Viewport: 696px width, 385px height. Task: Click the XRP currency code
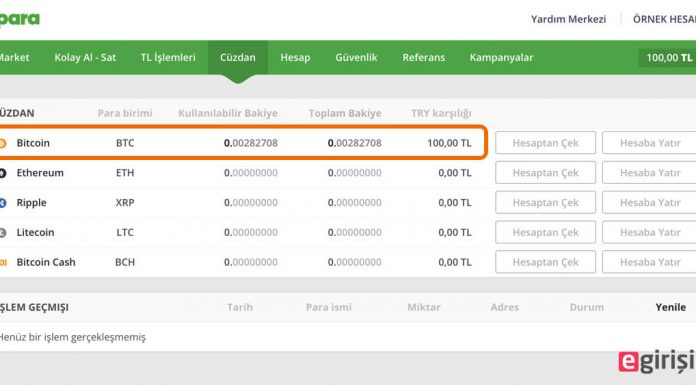pos(125,202)
